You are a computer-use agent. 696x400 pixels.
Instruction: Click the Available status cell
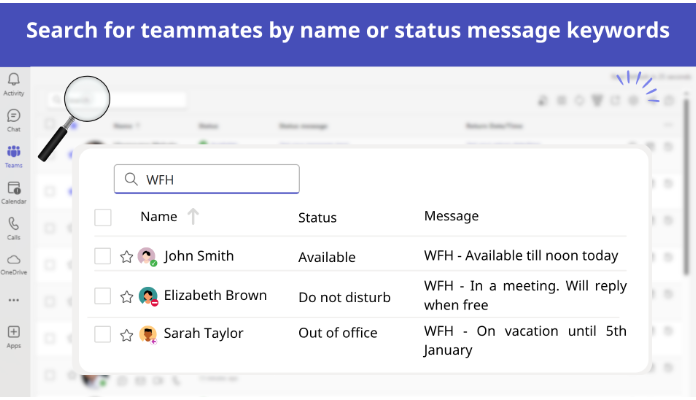click(327, 257)
